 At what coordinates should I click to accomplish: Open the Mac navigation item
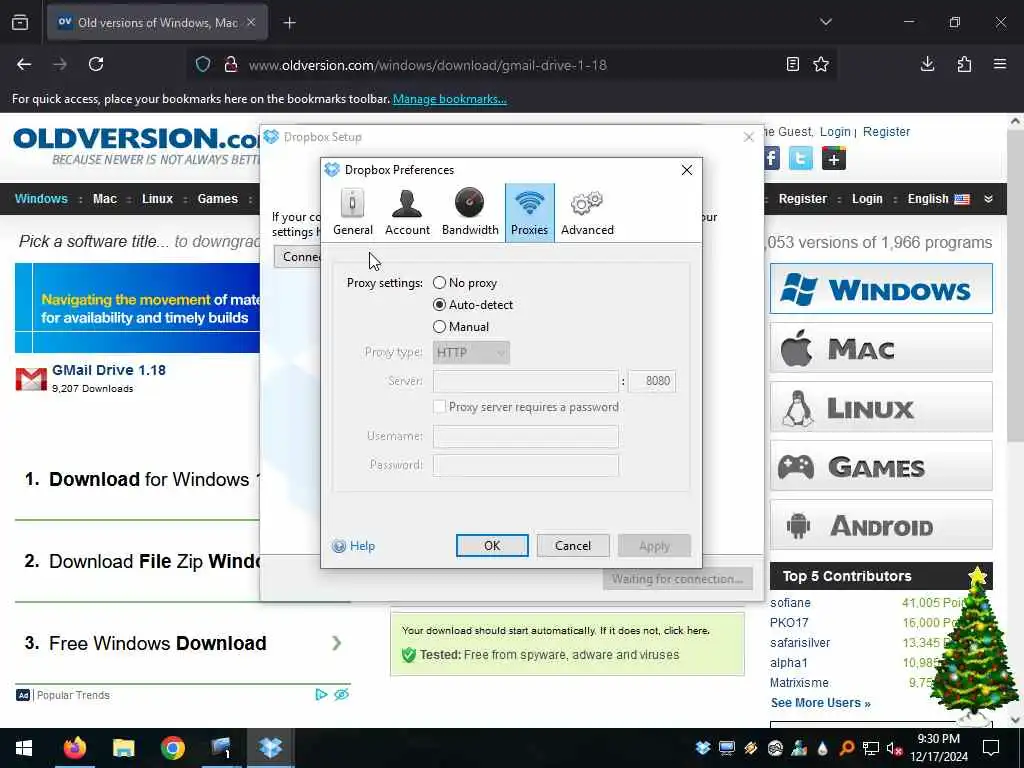(x=104, y=199)
